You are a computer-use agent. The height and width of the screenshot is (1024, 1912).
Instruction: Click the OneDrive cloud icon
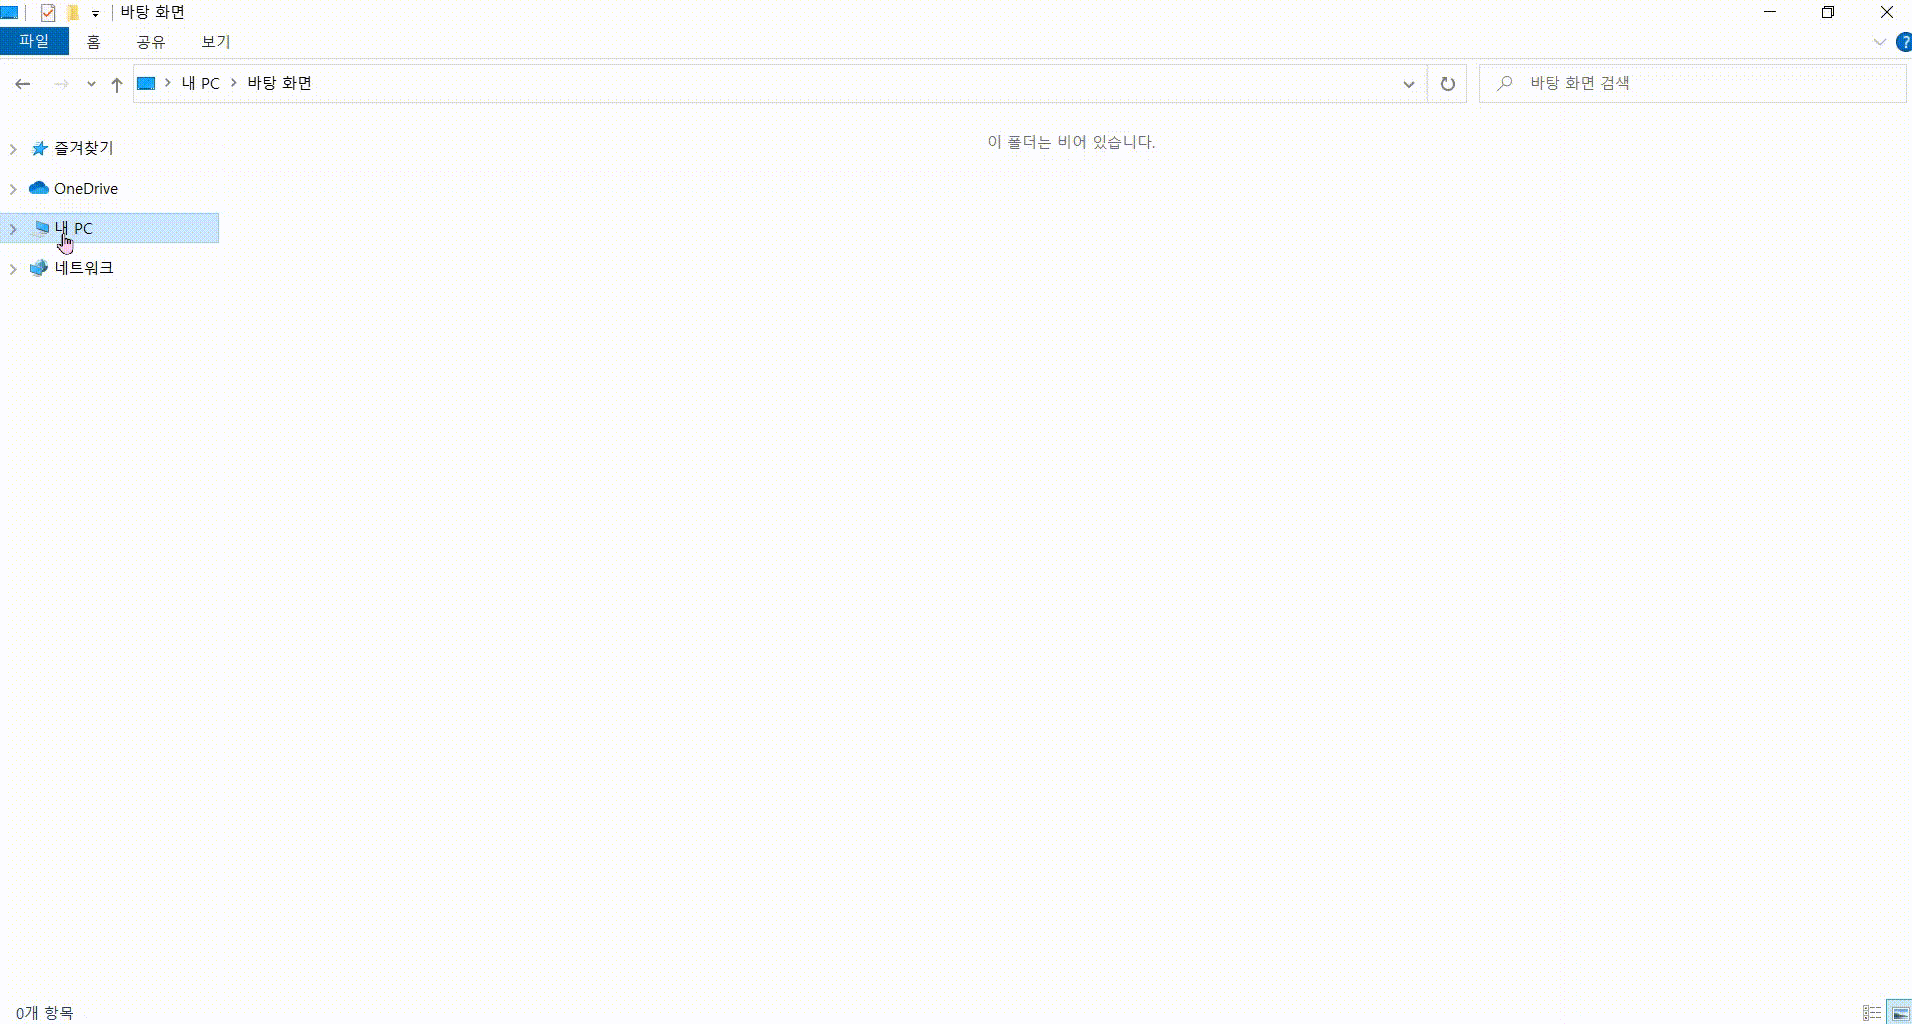39,188
